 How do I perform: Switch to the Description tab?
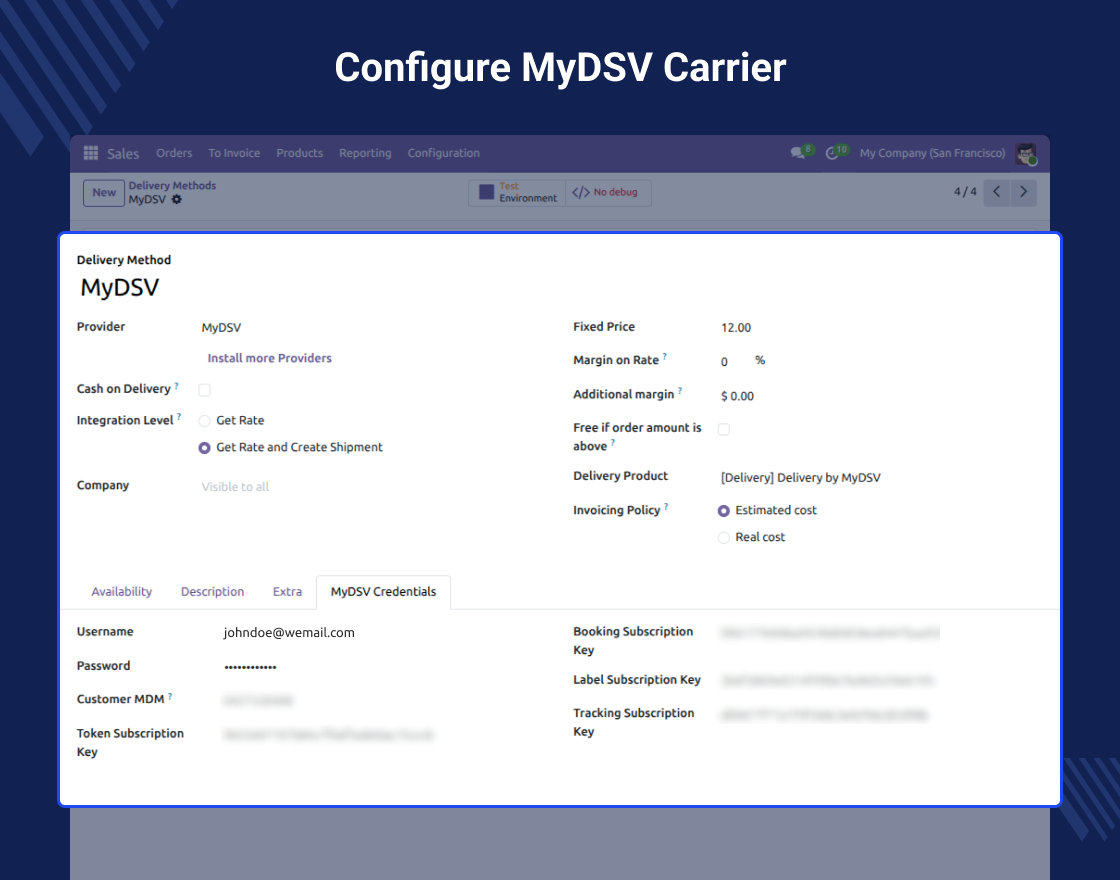pos(212,591)
